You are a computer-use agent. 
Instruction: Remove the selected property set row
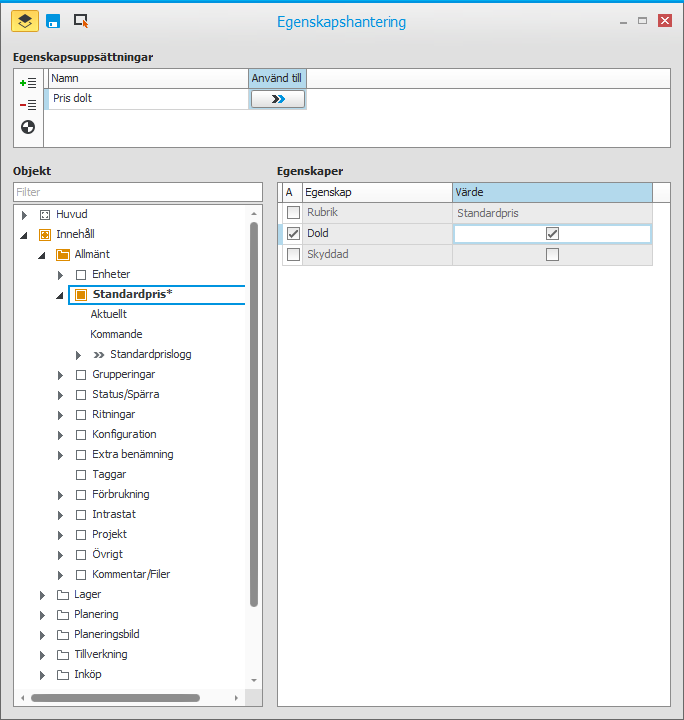pos(28,104)
